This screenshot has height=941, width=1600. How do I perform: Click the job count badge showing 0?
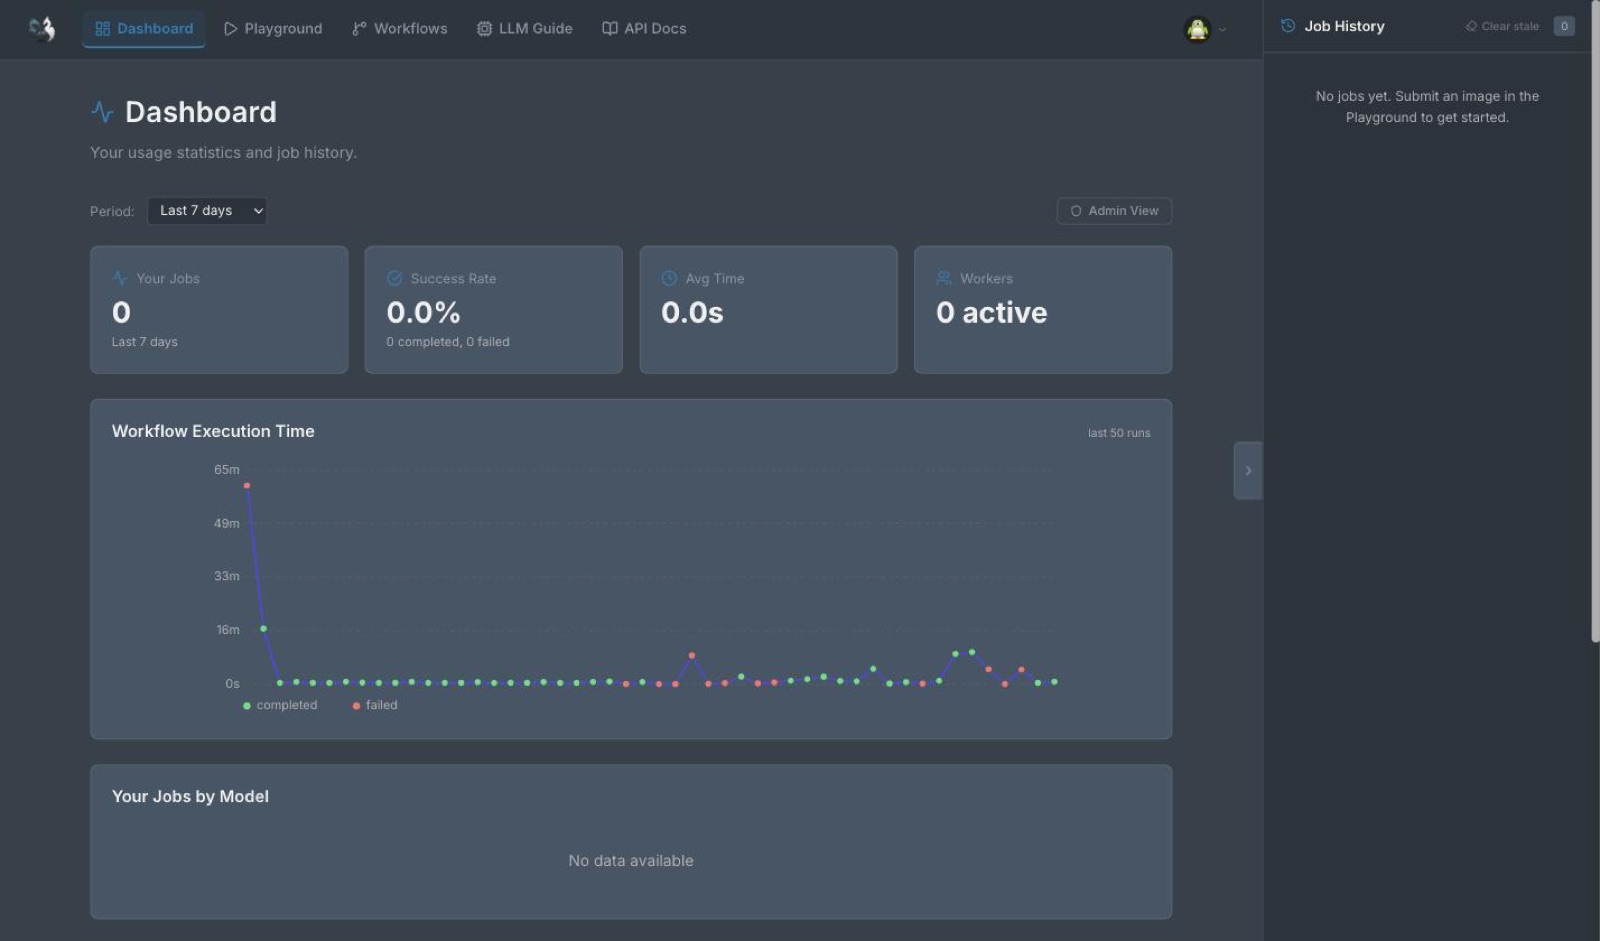pos(1564,26)
